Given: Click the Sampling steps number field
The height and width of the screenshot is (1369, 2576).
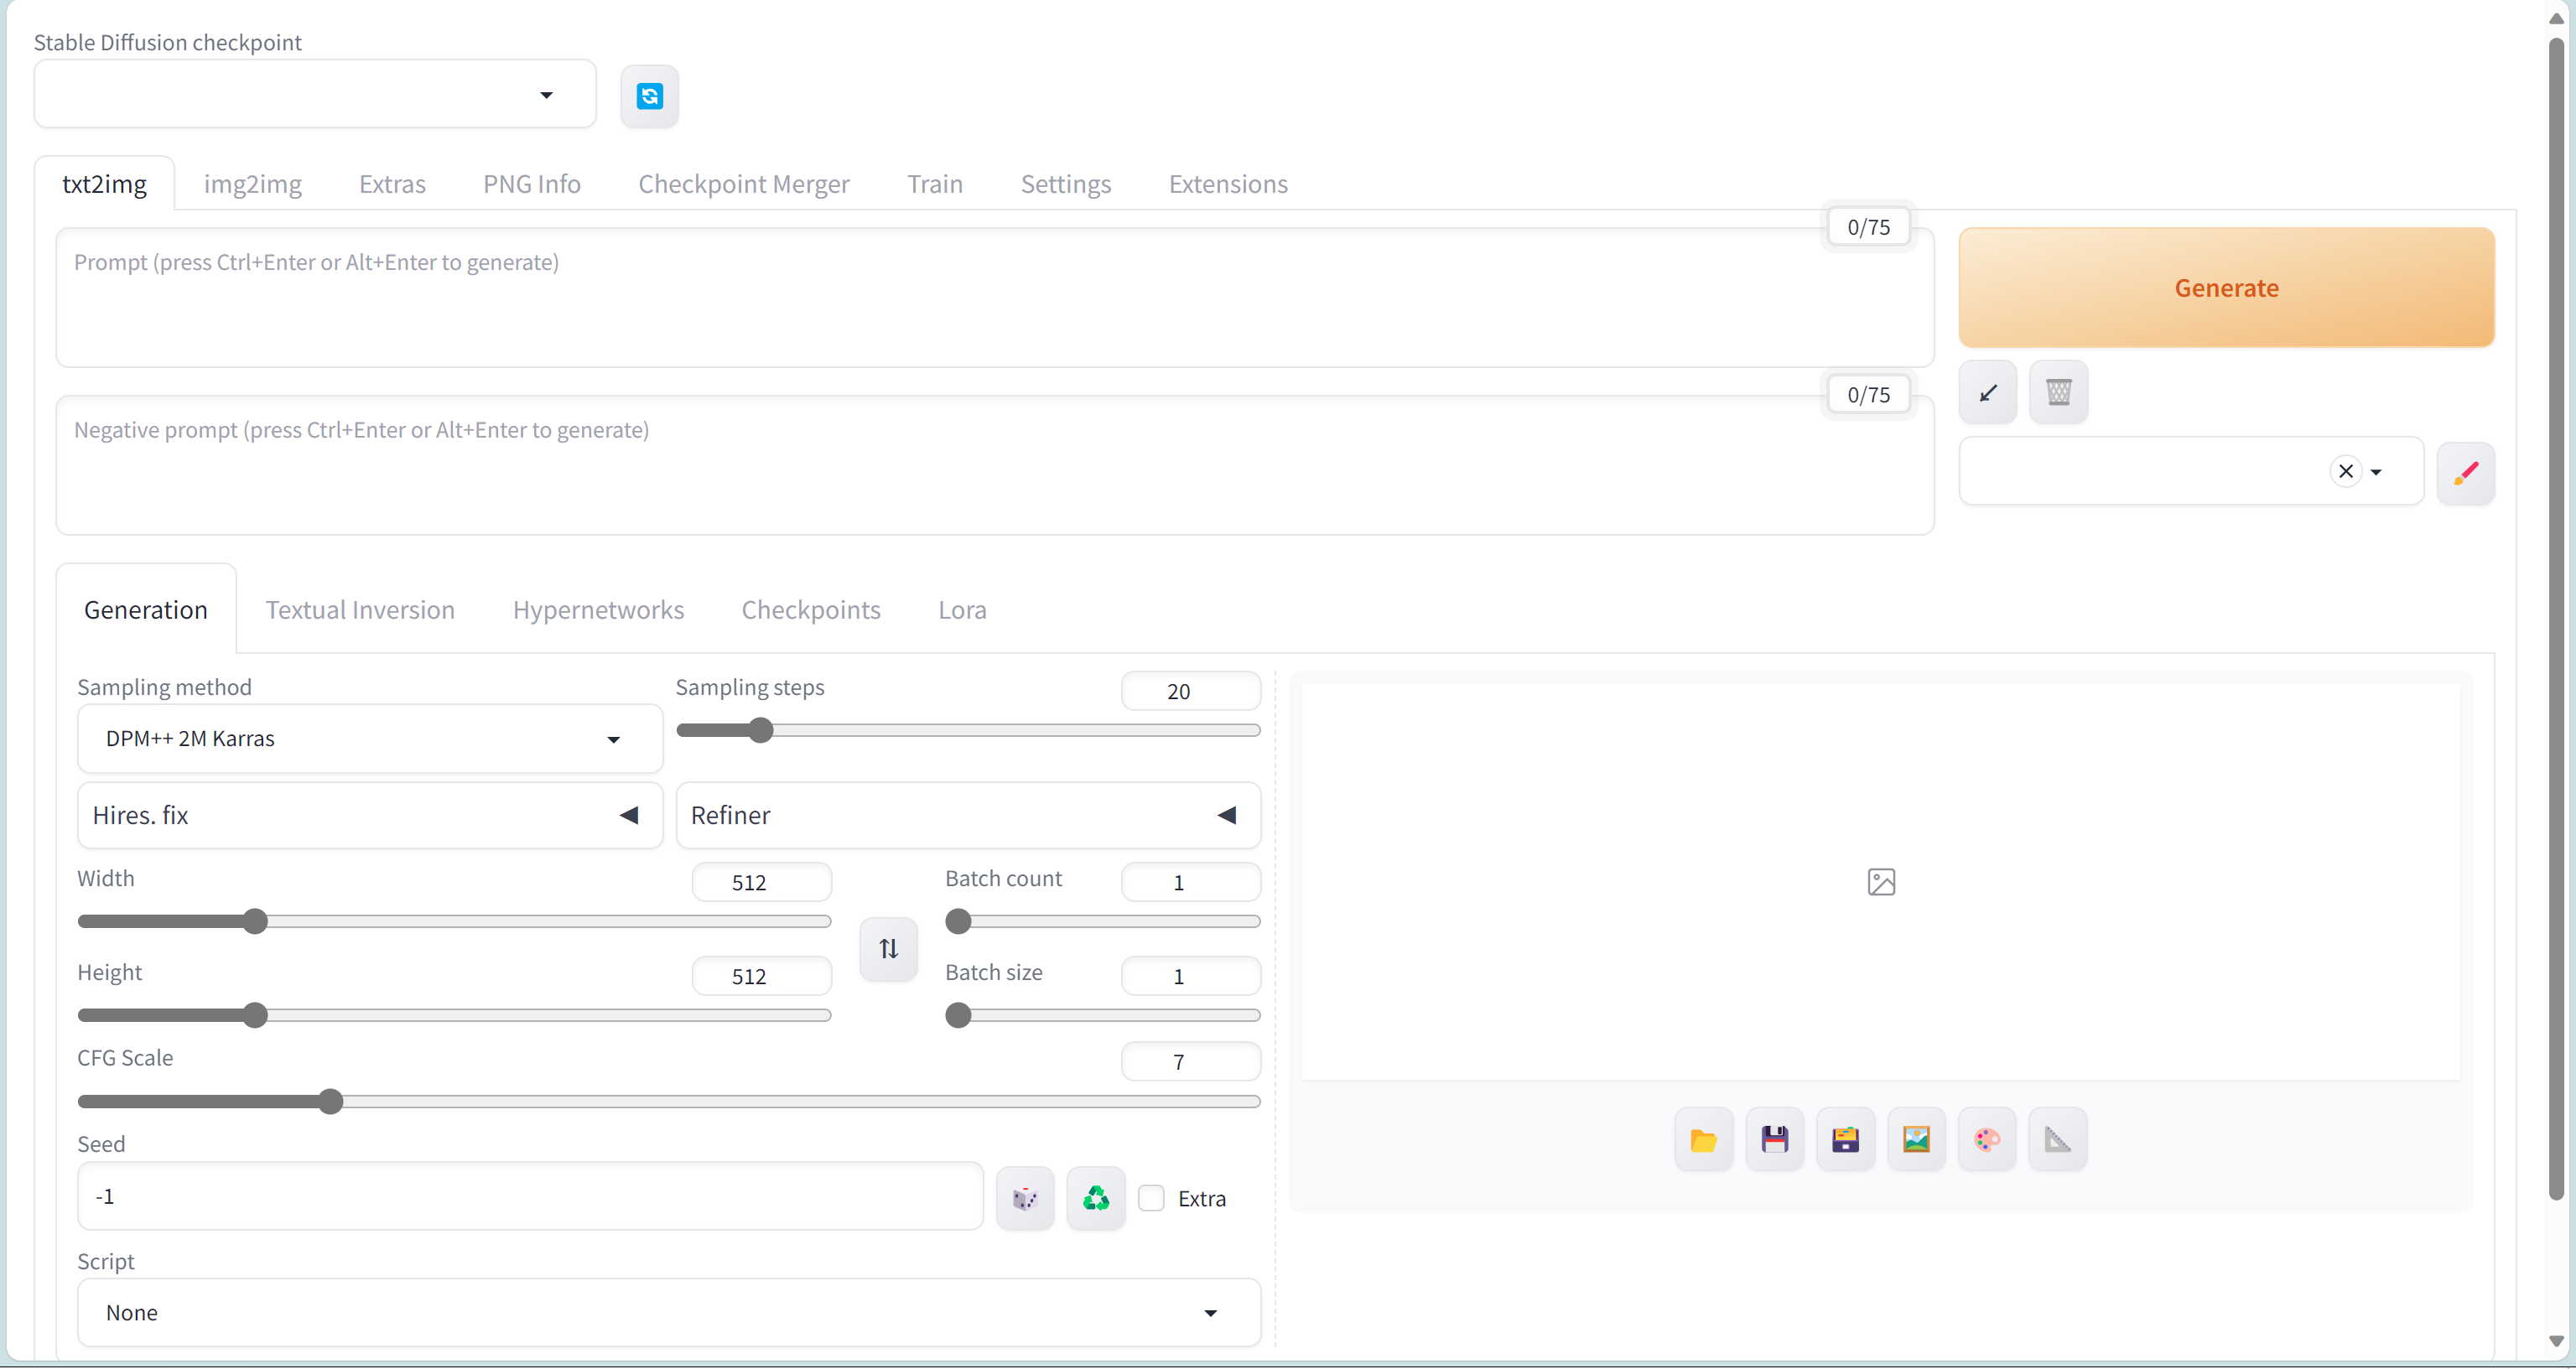Looking at the screenshot, I should (1191, 691).
